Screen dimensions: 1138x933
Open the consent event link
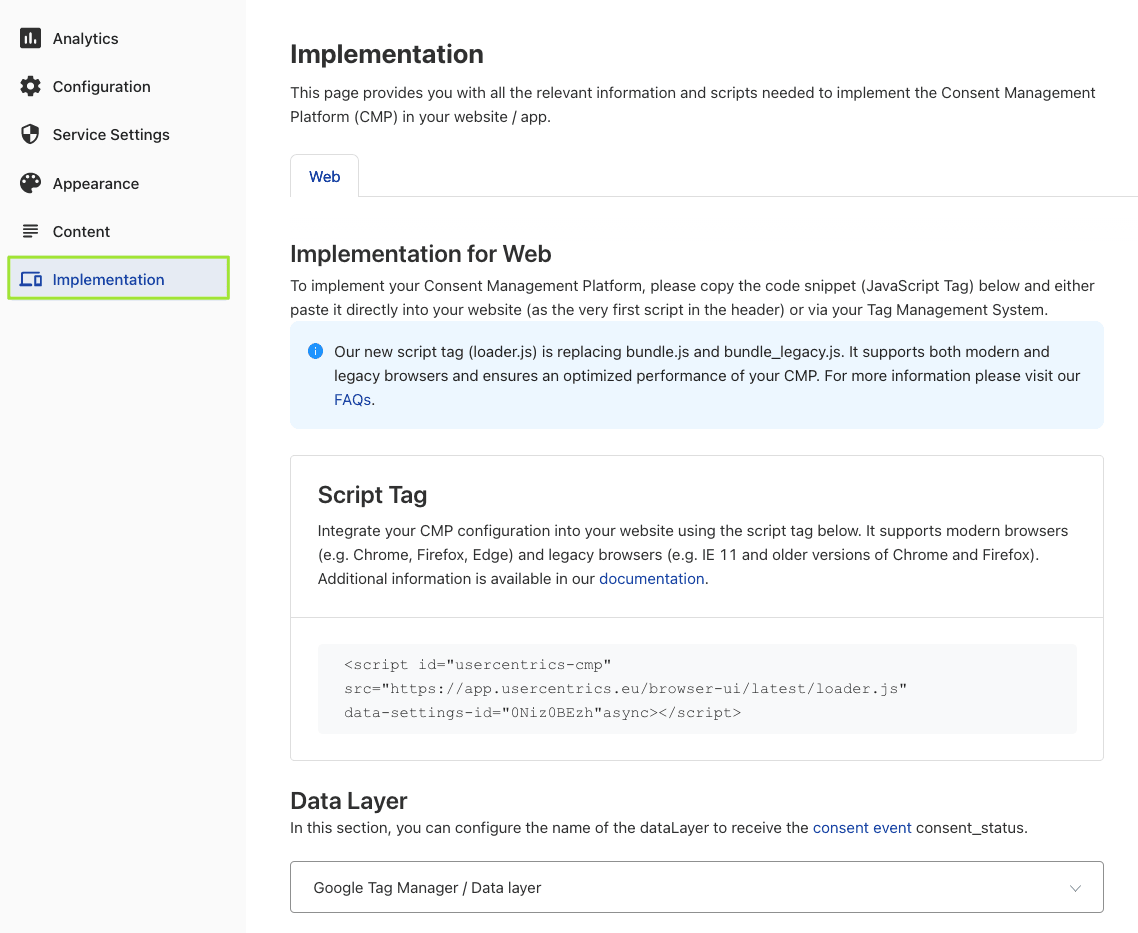pos(862,828)
